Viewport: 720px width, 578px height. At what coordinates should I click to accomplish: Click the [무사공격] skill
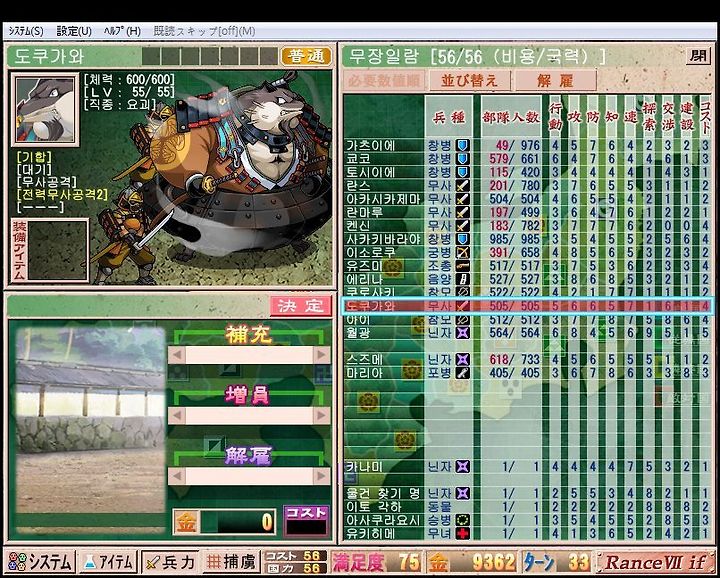(x=46, y=182)
